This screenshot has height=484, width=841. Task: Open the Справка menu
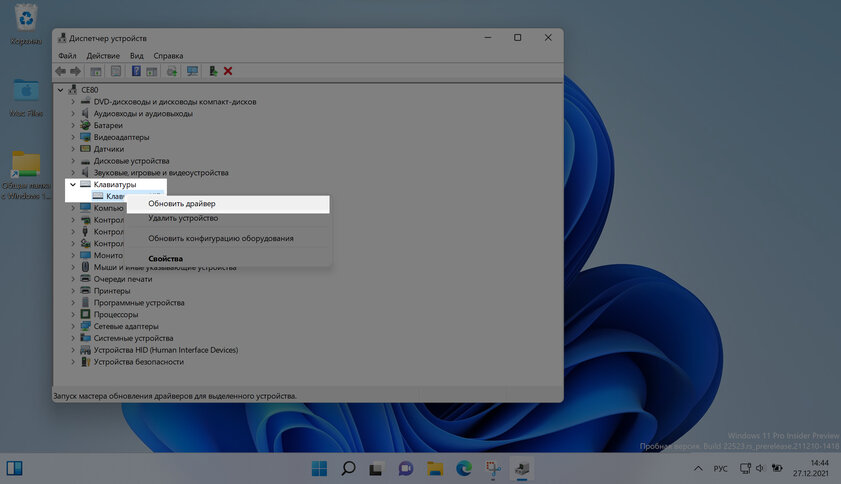tap(168, 56)
